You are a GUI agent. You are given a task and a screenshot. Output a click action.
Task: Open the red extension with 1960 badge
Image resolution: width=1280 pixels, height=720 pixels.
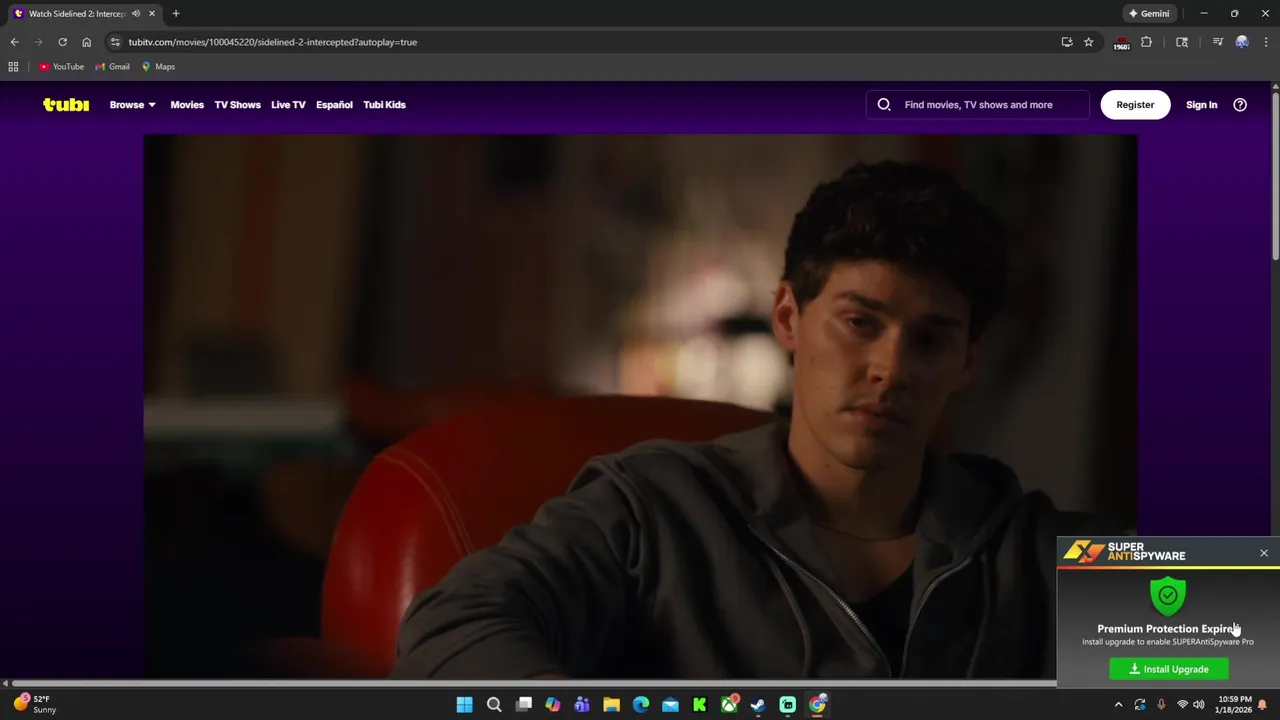coord(1122,43)
